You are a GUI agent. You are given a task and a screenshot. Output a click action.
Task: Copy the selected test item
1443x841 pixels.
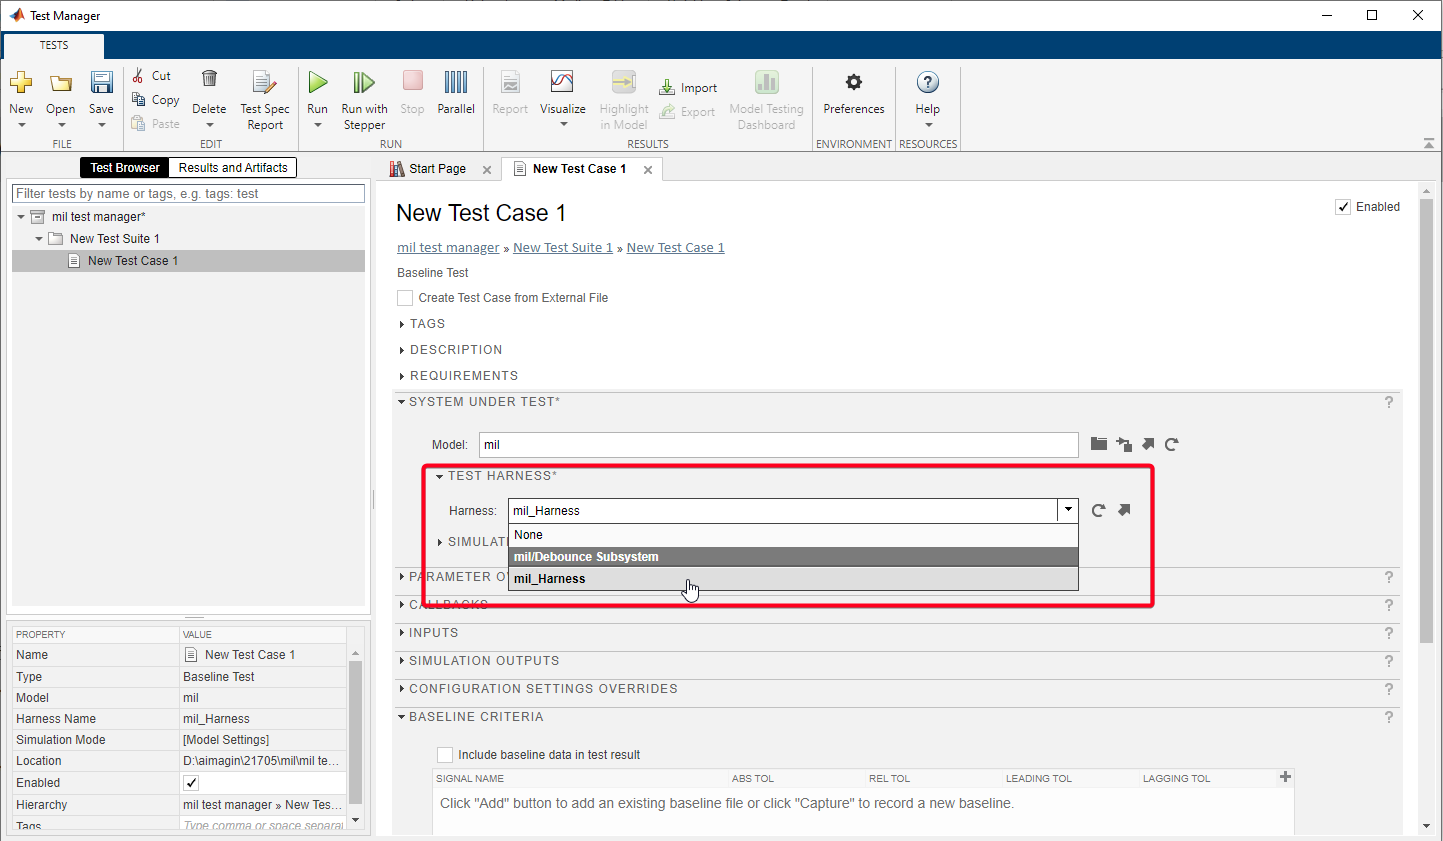(155, 100)
